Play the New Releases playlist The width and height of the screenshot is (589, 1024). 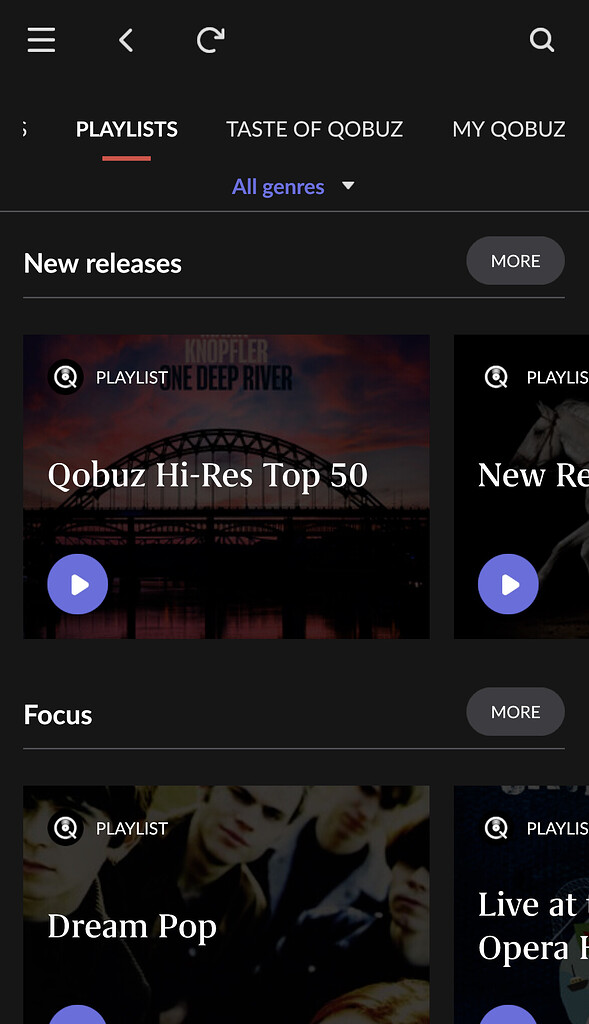(x=508, y=584)
